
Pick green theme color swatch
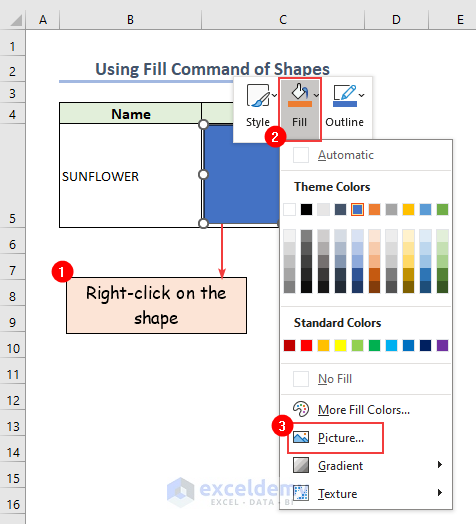click(x=442, y=210)
